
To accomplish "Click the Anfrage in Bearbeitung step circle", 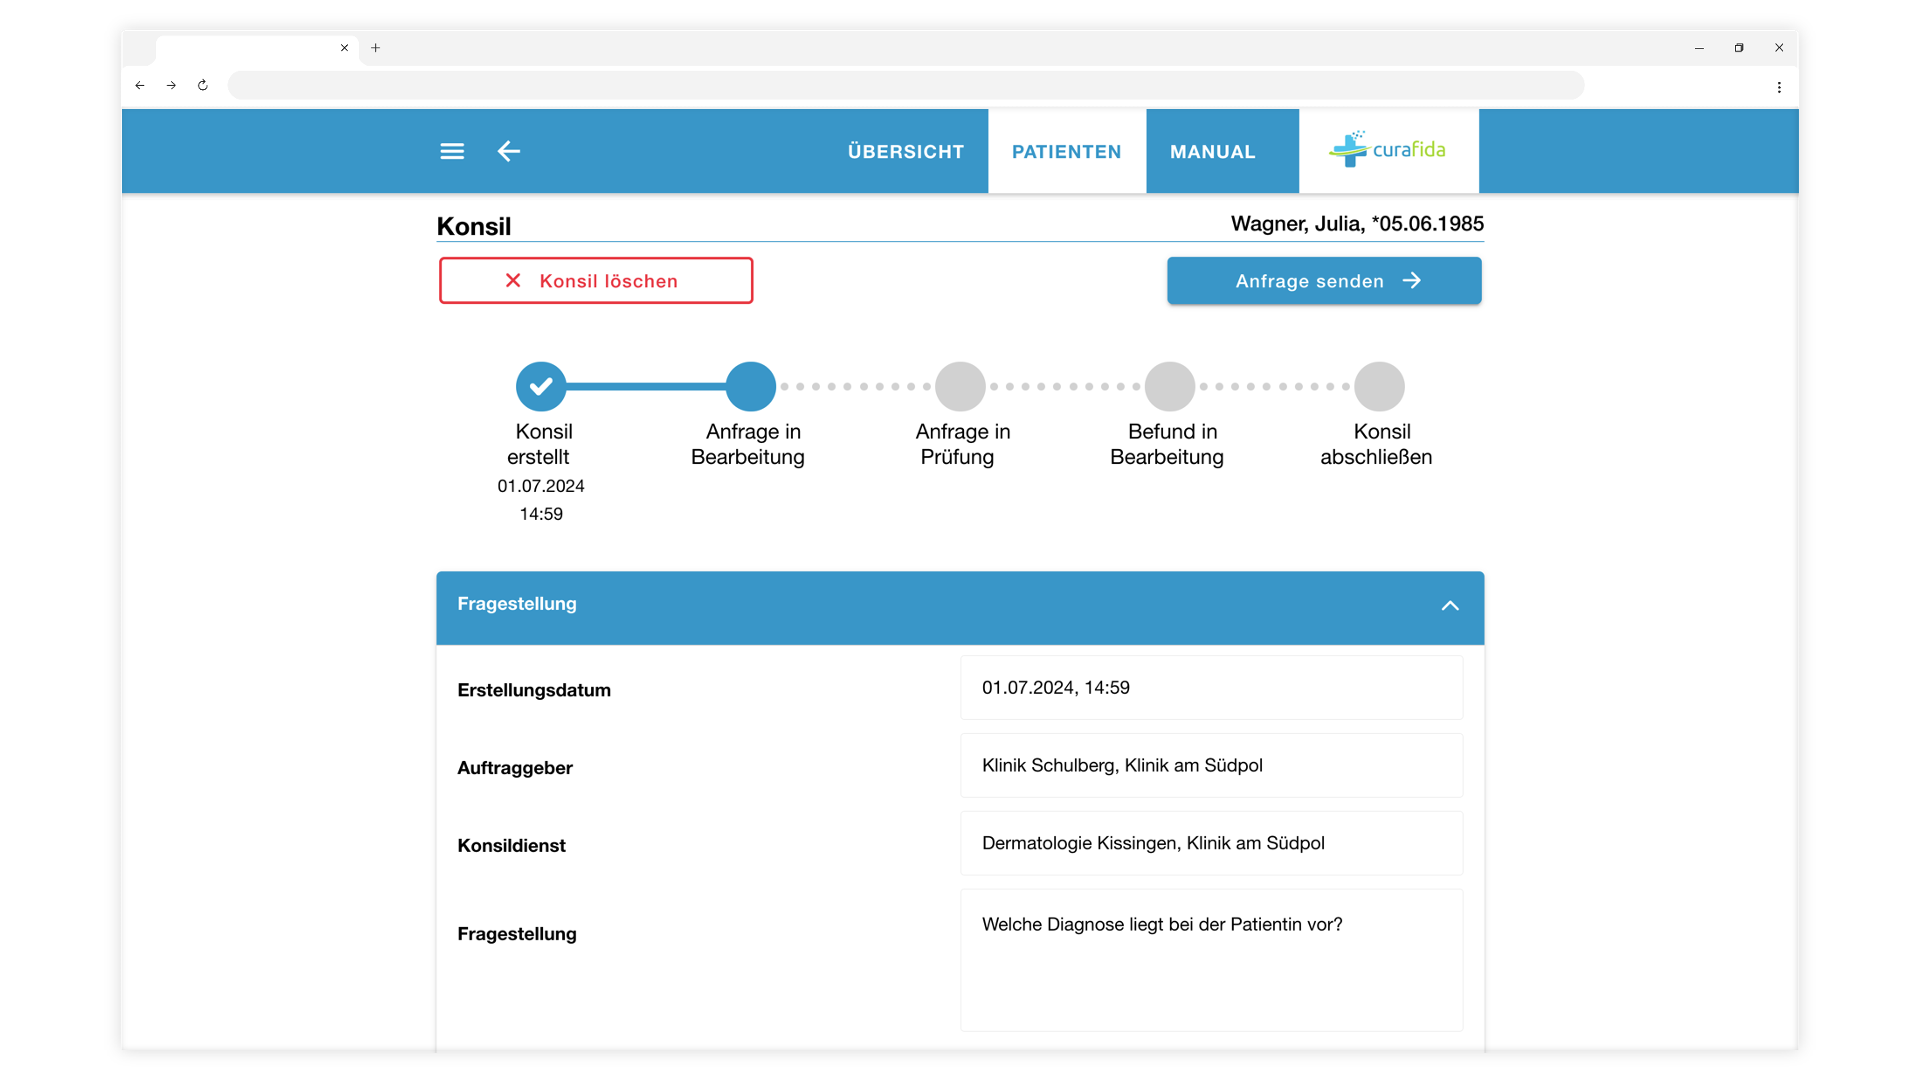I will (x=751, y=387).
